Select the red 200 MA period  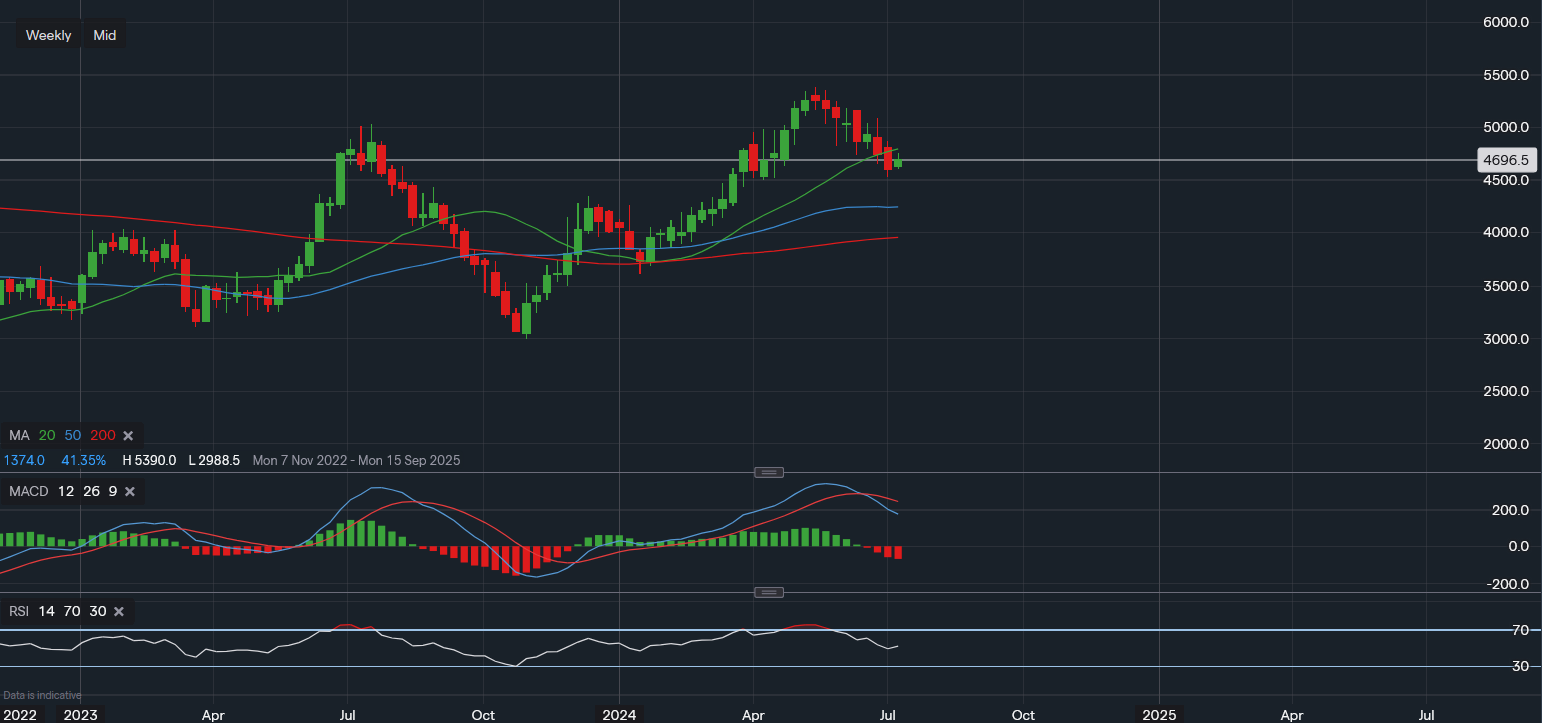tap(102, 436)
